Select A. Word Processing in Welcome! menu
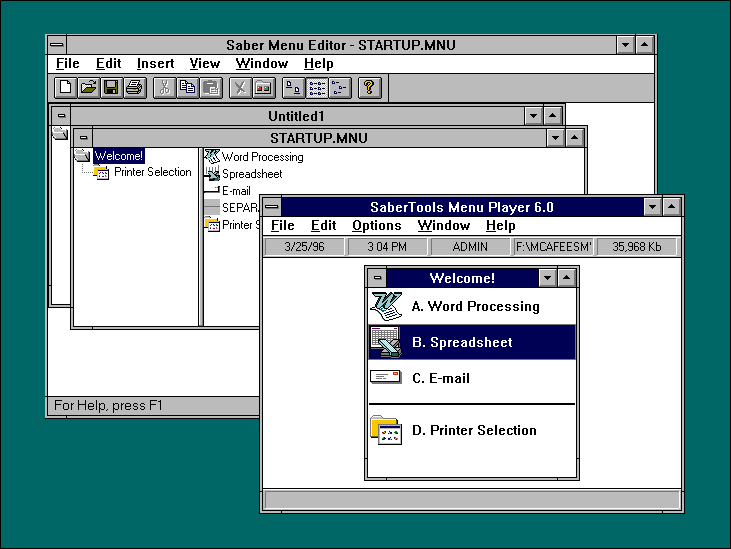The height and width of the screenshot is (549, 731). [472, 306]
